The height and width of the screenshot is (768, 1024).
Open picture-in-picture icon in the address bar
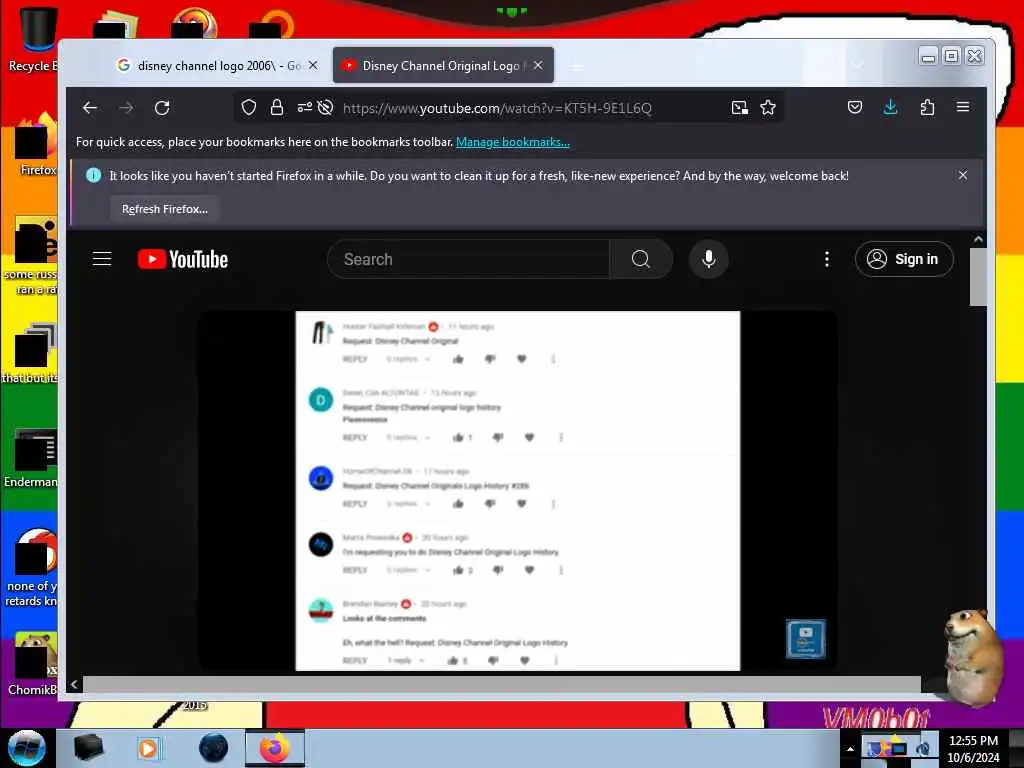point(739,108)
